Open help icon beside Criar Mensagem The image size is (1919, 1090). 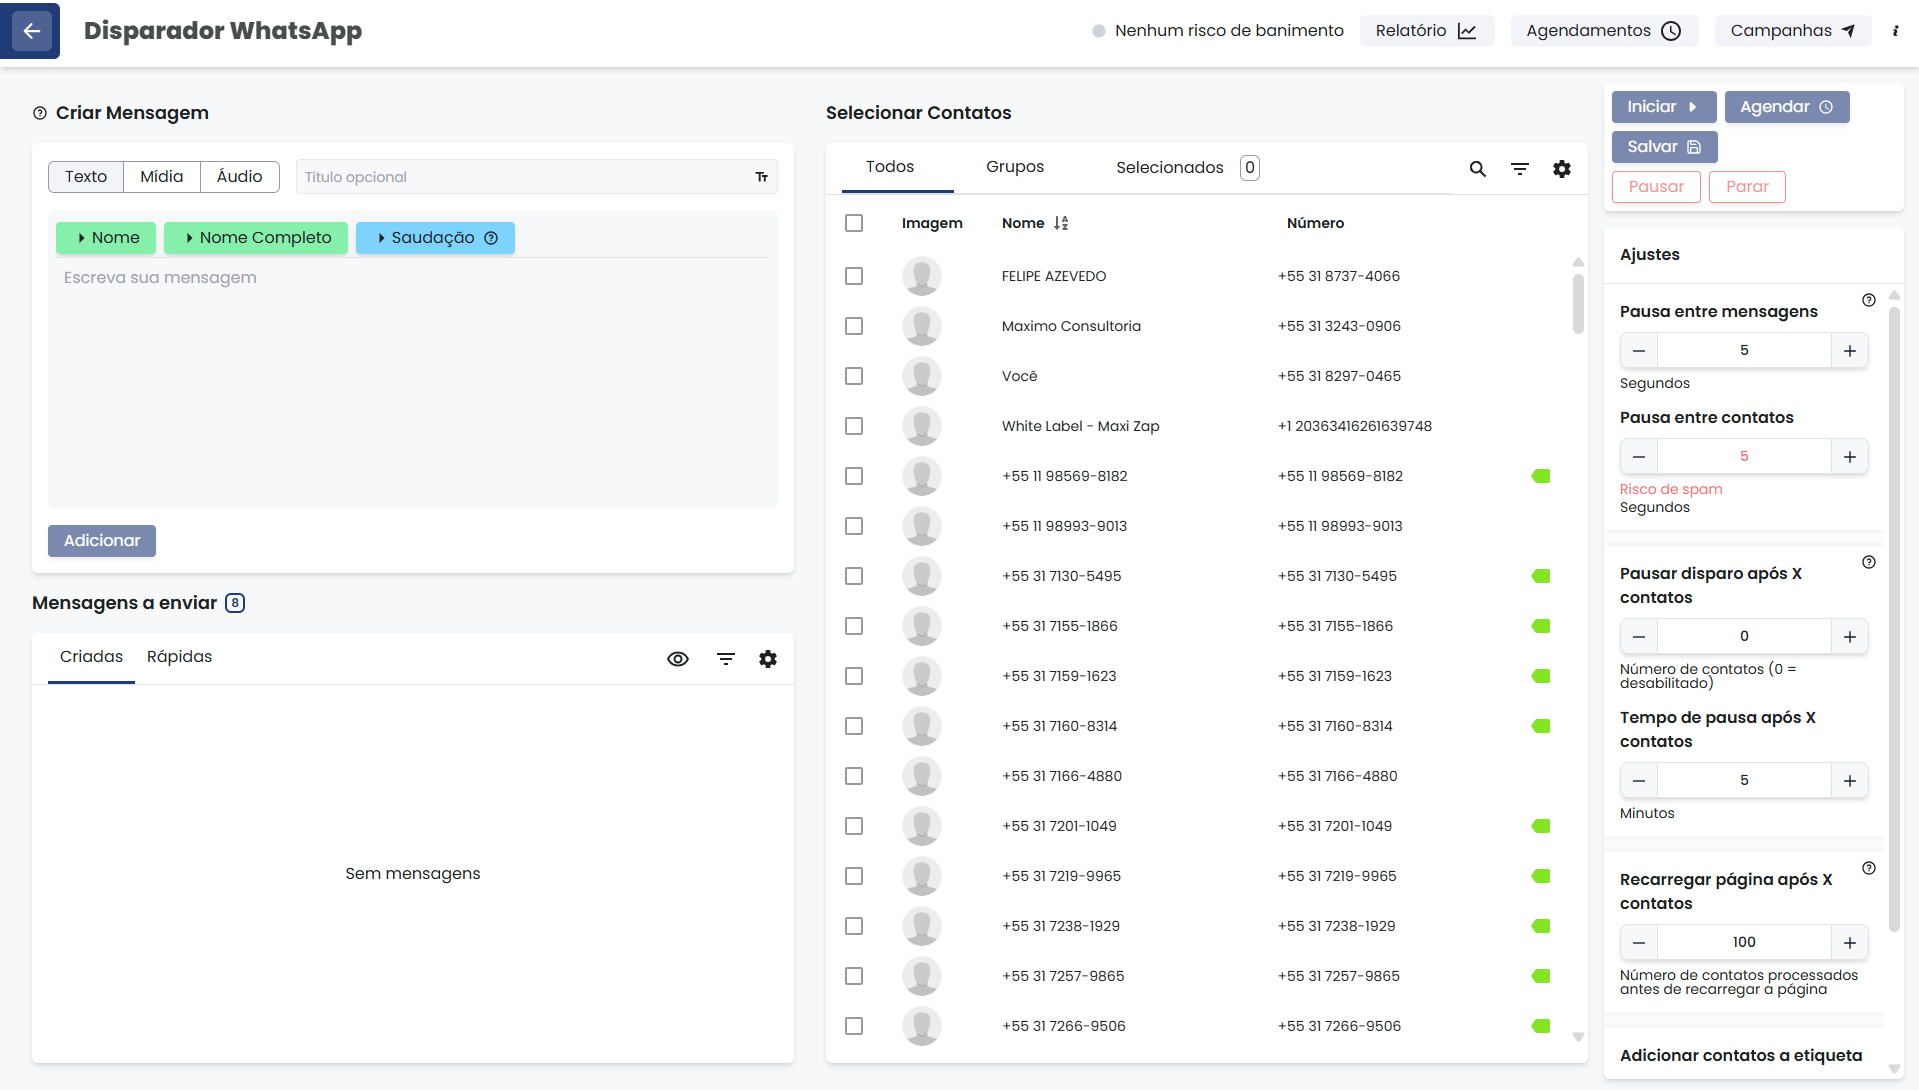coord(40,113)
